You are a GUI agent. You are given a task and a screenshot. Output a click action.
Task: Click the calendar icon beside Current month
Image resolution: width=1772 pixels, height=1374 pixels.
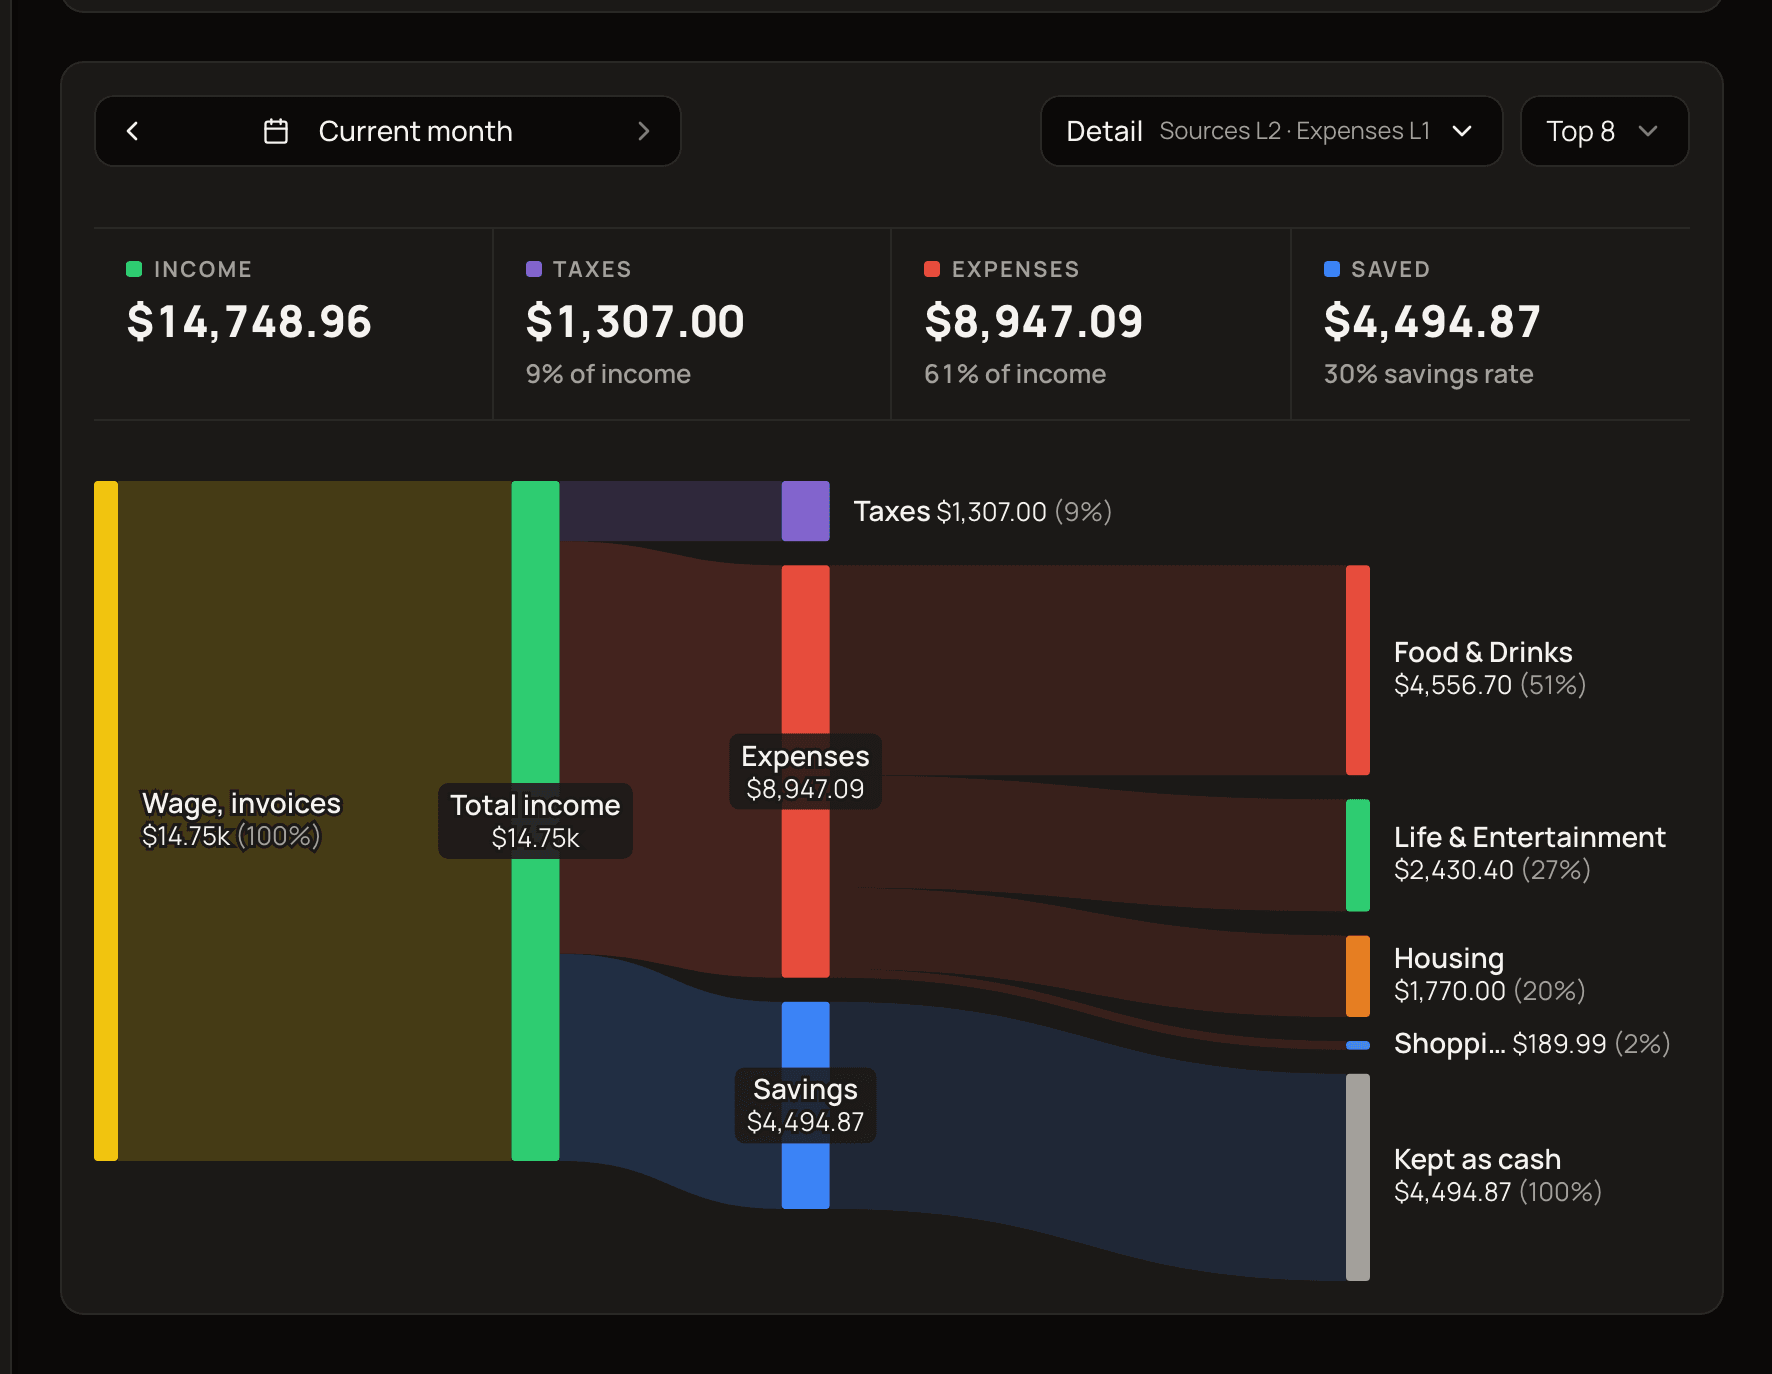pyautogui.click(x=276, y=131)
